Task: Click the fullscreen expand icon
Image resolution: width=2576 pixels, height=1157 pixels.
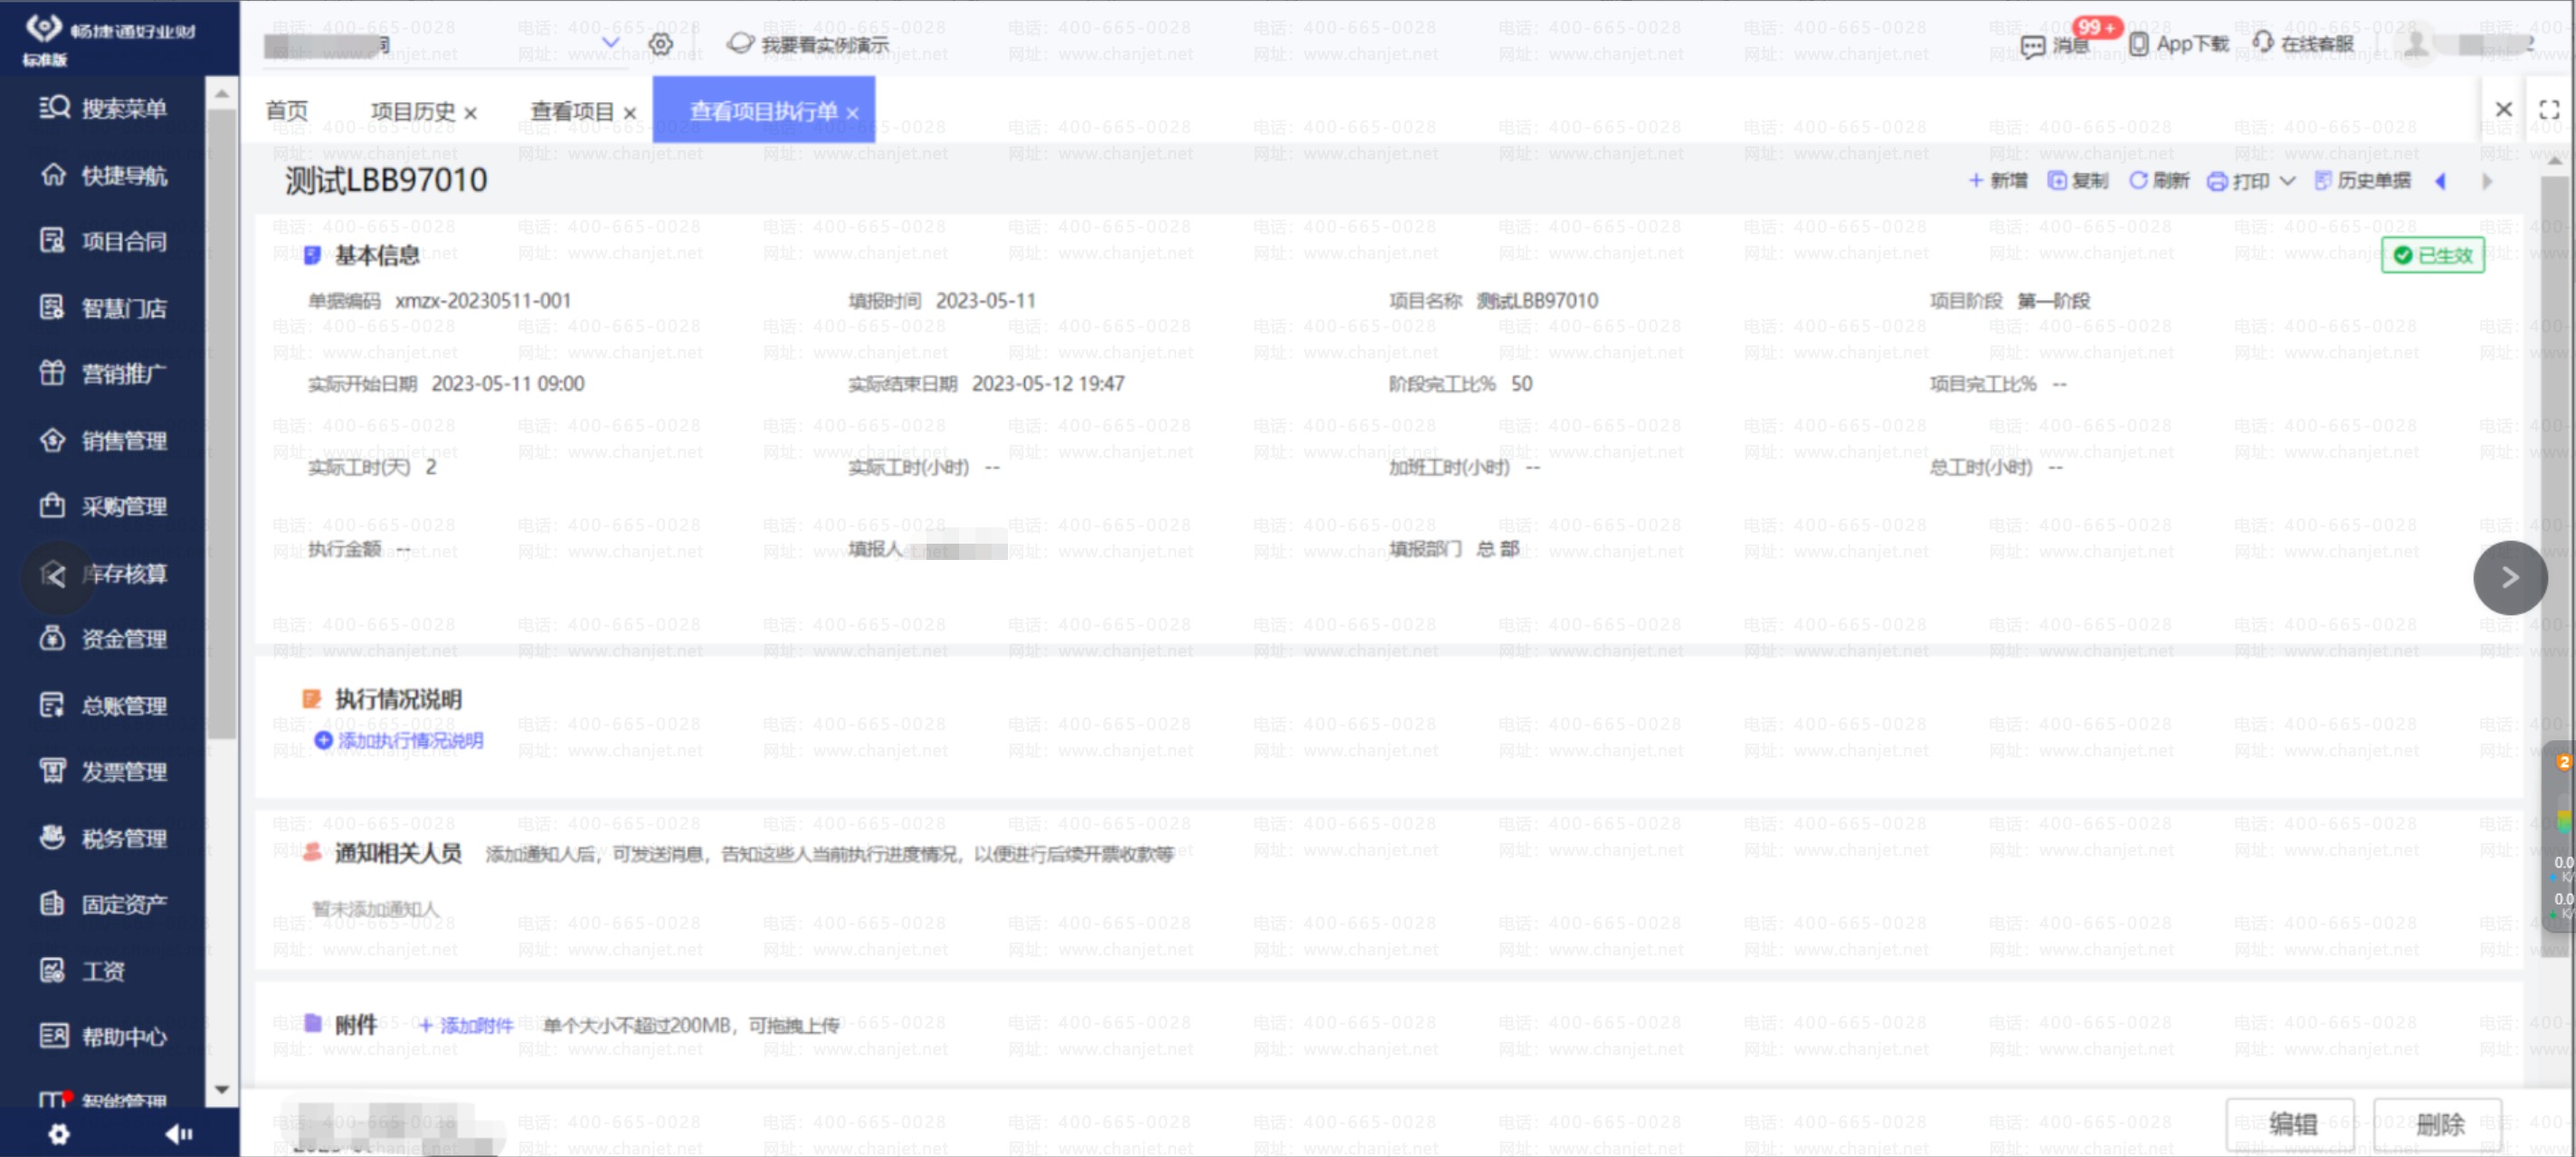Action: pos(2549,110)
